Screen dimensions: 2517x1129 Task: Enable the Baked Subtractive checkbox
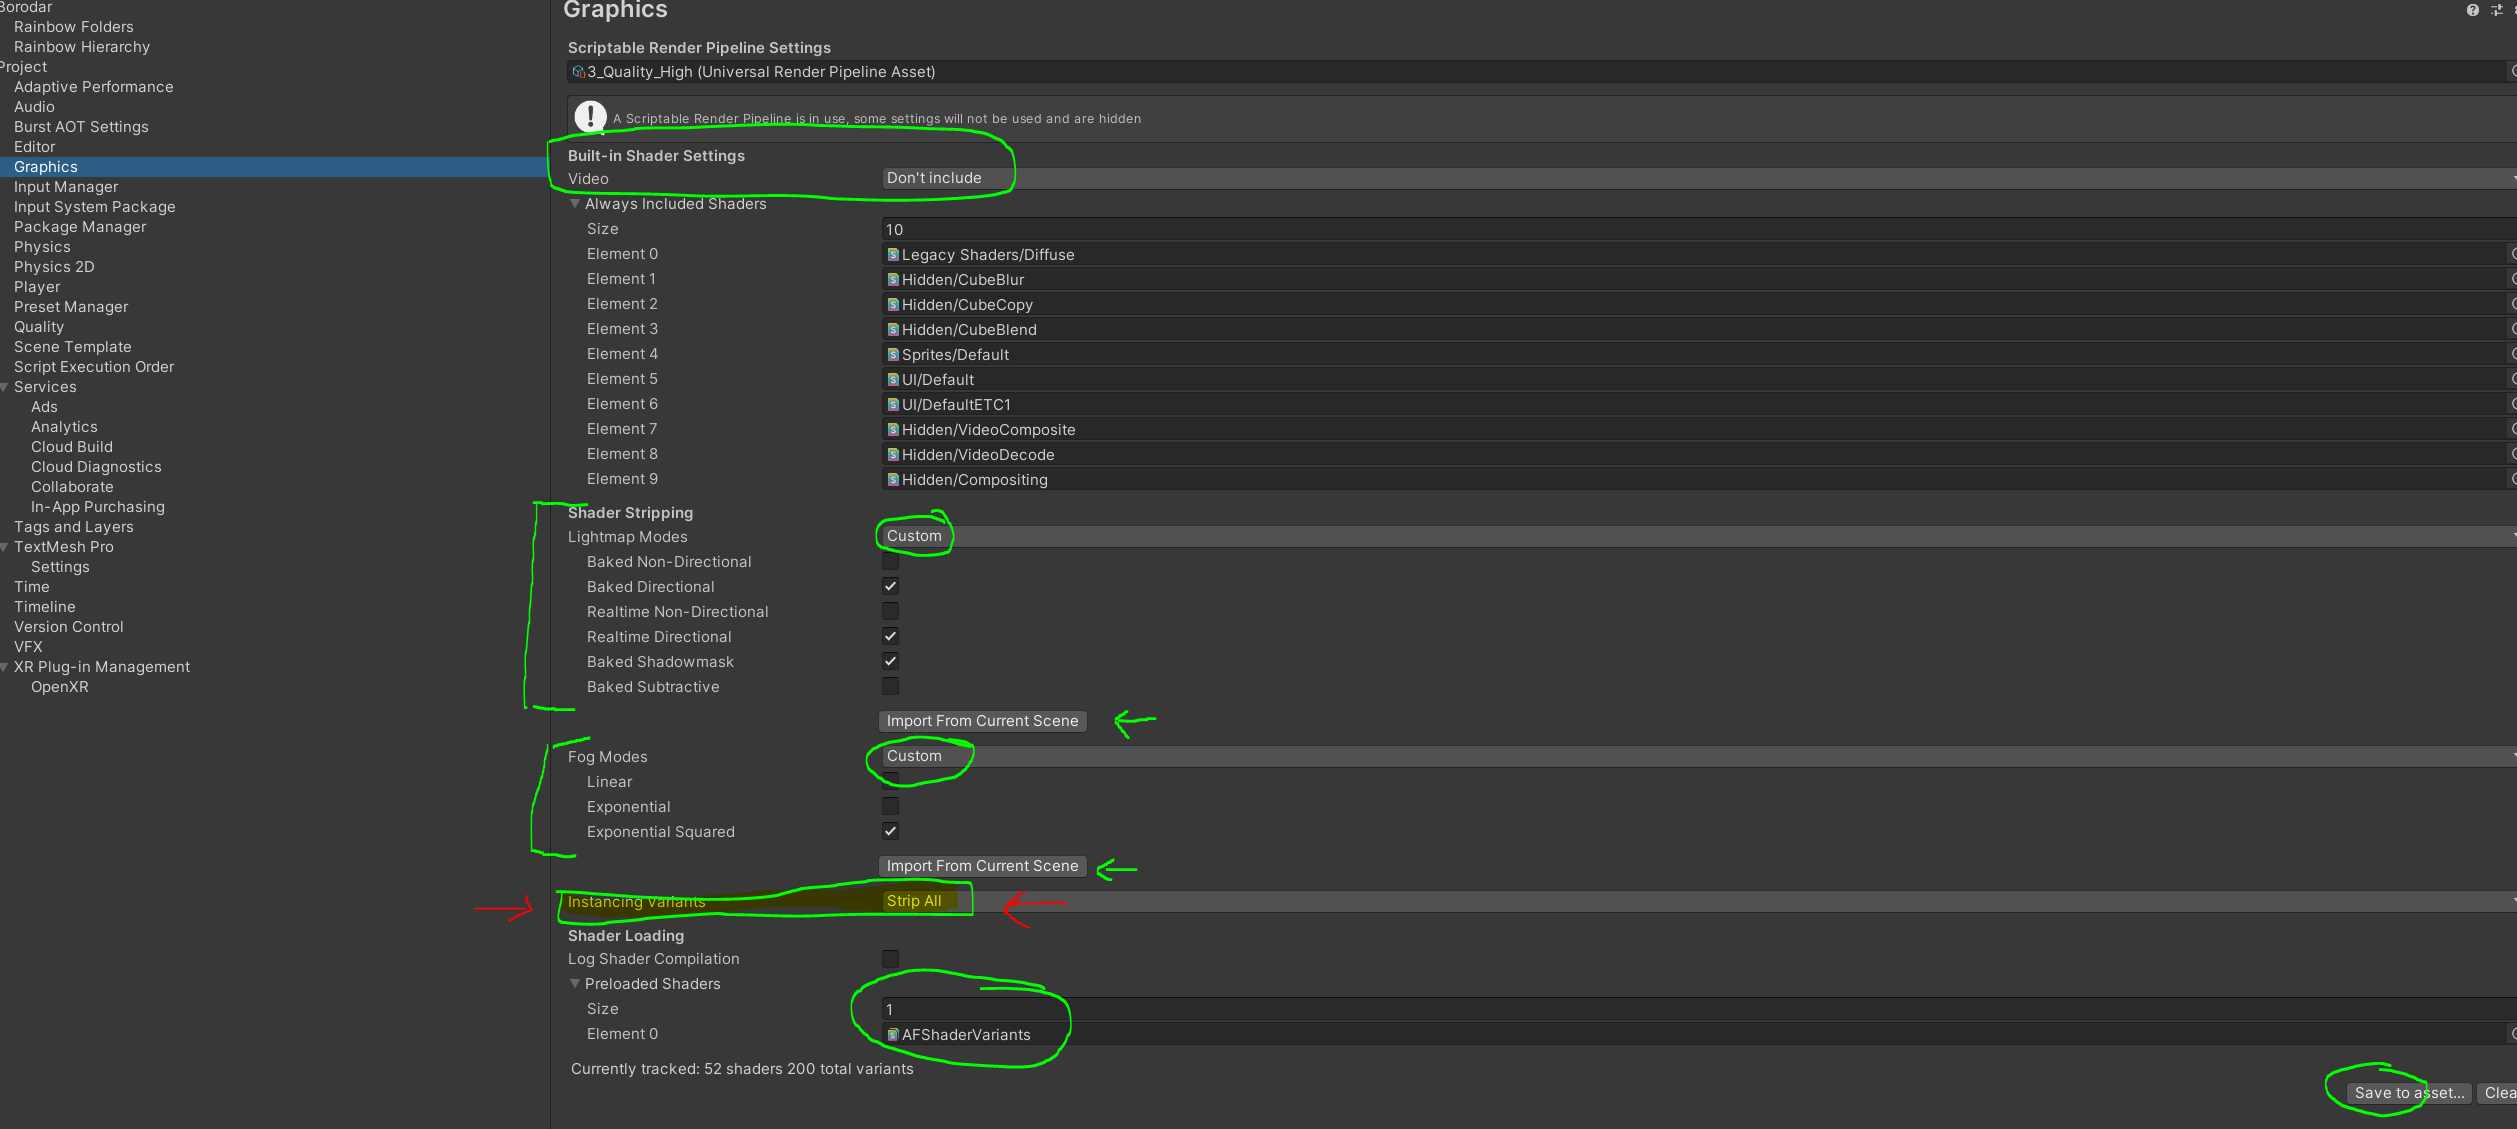point(890,686)
